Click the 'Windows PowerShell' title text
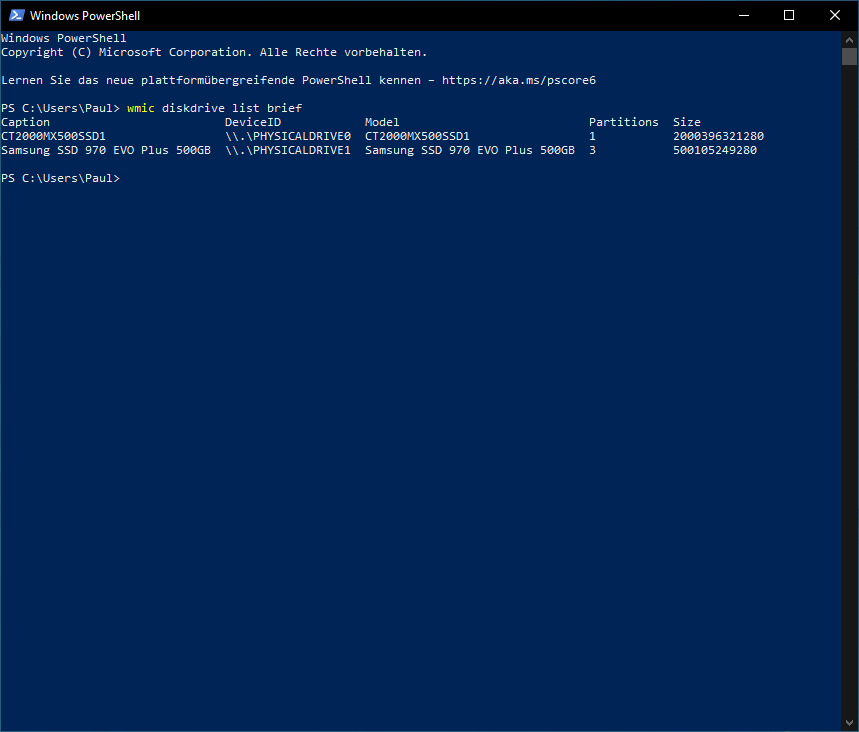 (85, 15)
